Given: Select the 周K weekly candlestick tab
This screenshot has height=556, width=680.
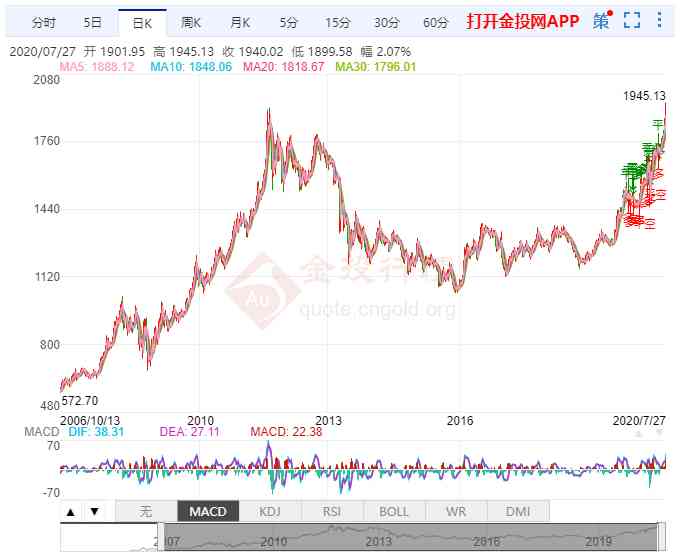Looking at the screenshot, I should [191, 22].
